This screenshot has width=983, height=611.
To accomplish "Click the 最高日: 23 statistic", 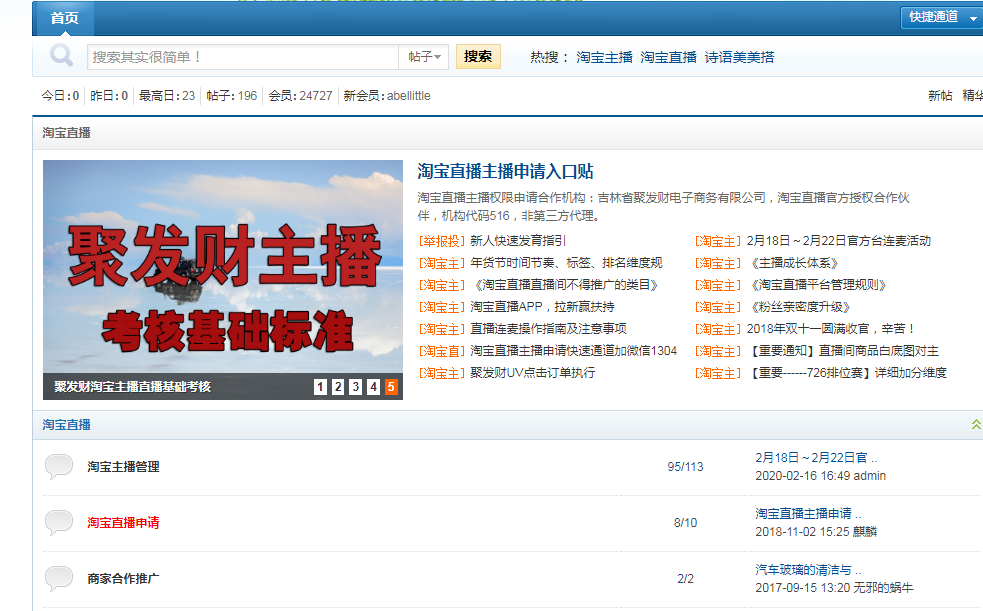I will click(x=167, y=96).
